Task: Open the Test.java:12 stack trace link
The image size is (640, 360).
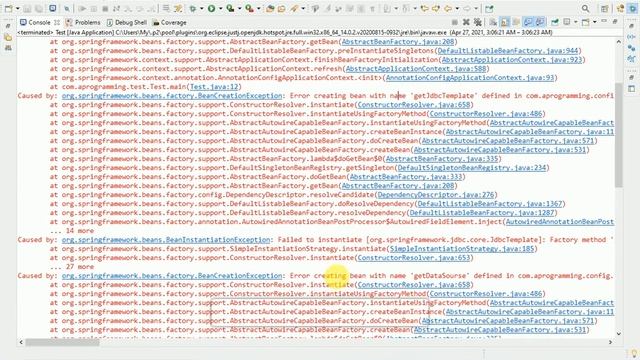Action: click(x=214, y=87)
